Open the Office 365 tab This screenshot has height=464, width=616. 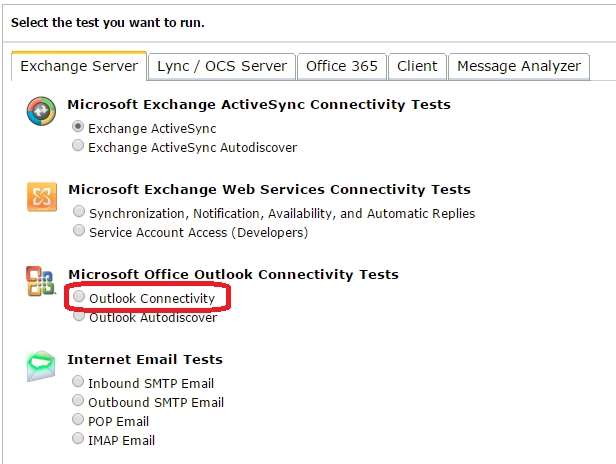342,66
